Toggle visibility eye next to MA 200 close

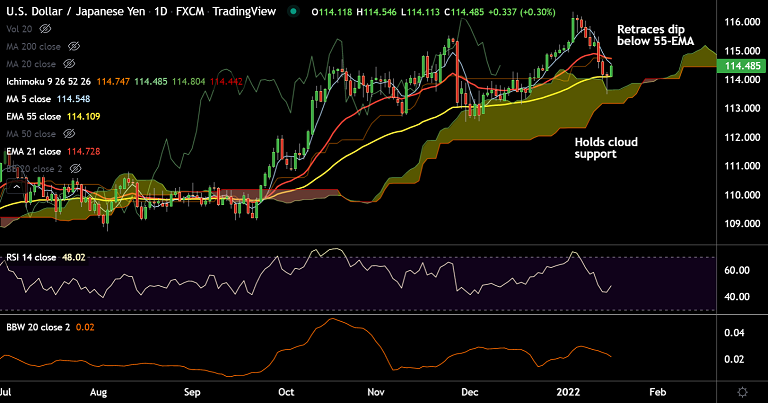point(74,47)
